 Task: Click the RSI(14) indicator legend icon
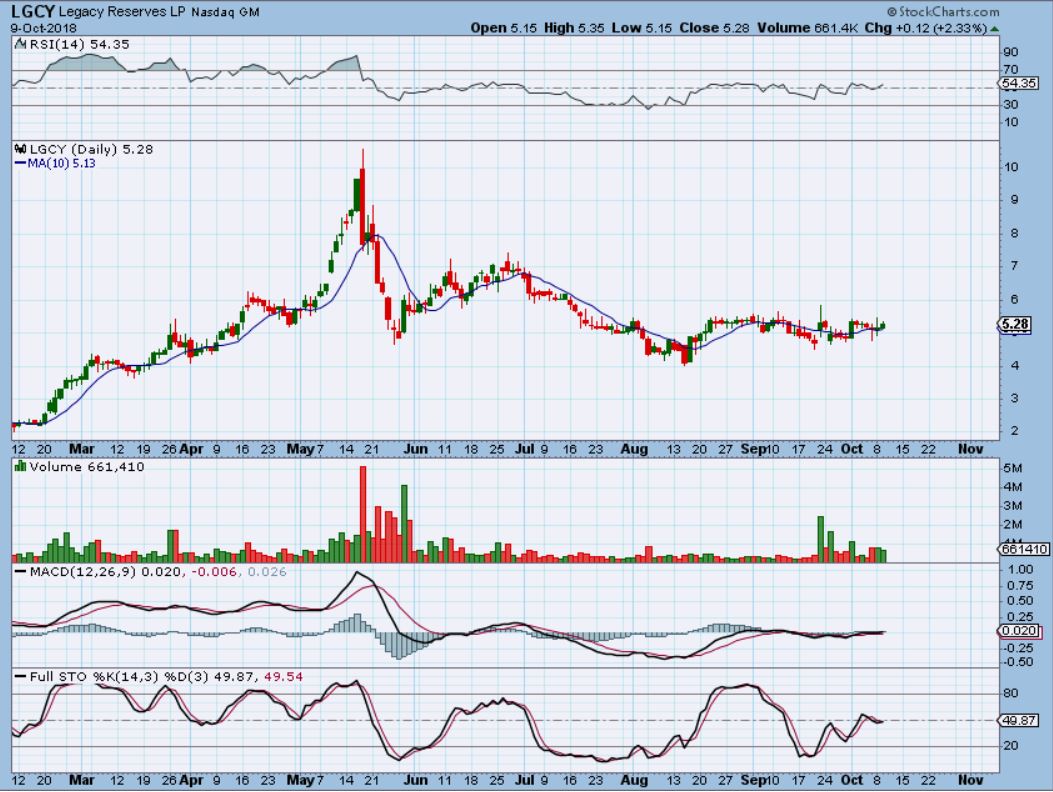(20, 44)
